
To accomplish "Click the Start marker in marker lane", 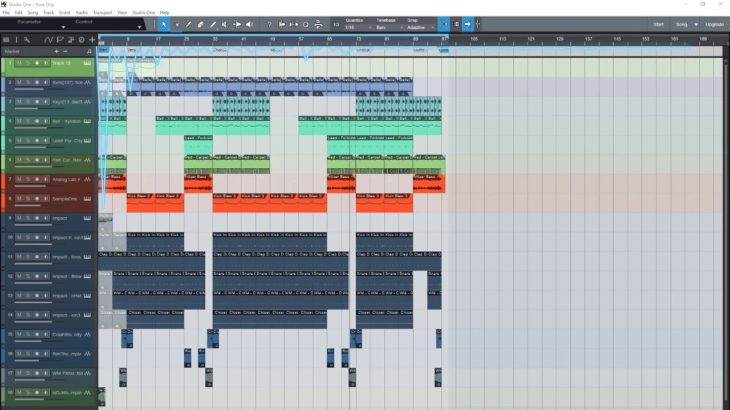I will 103,50.
